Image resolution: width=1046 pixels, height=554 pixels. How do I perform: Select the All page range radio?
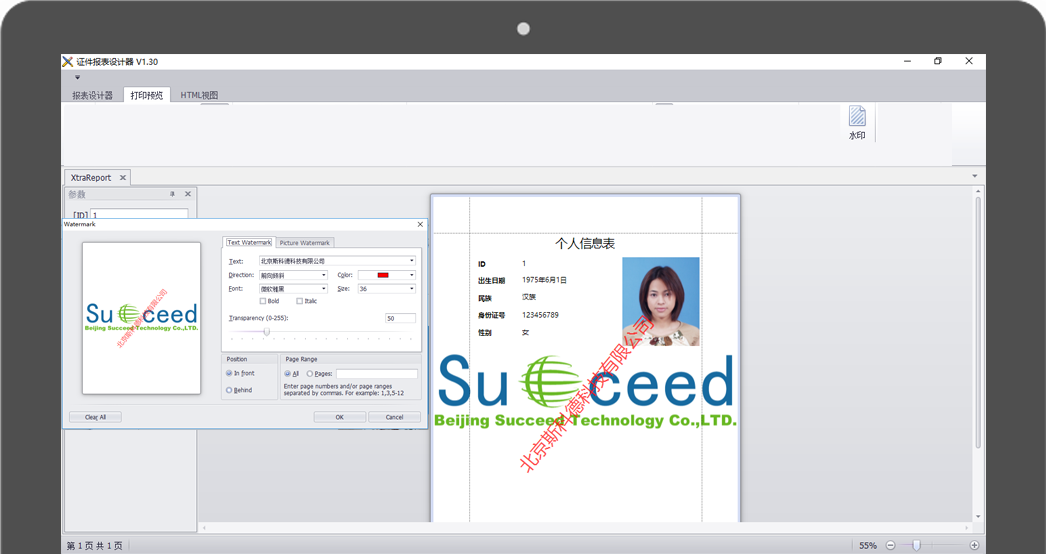pos(288,374)
